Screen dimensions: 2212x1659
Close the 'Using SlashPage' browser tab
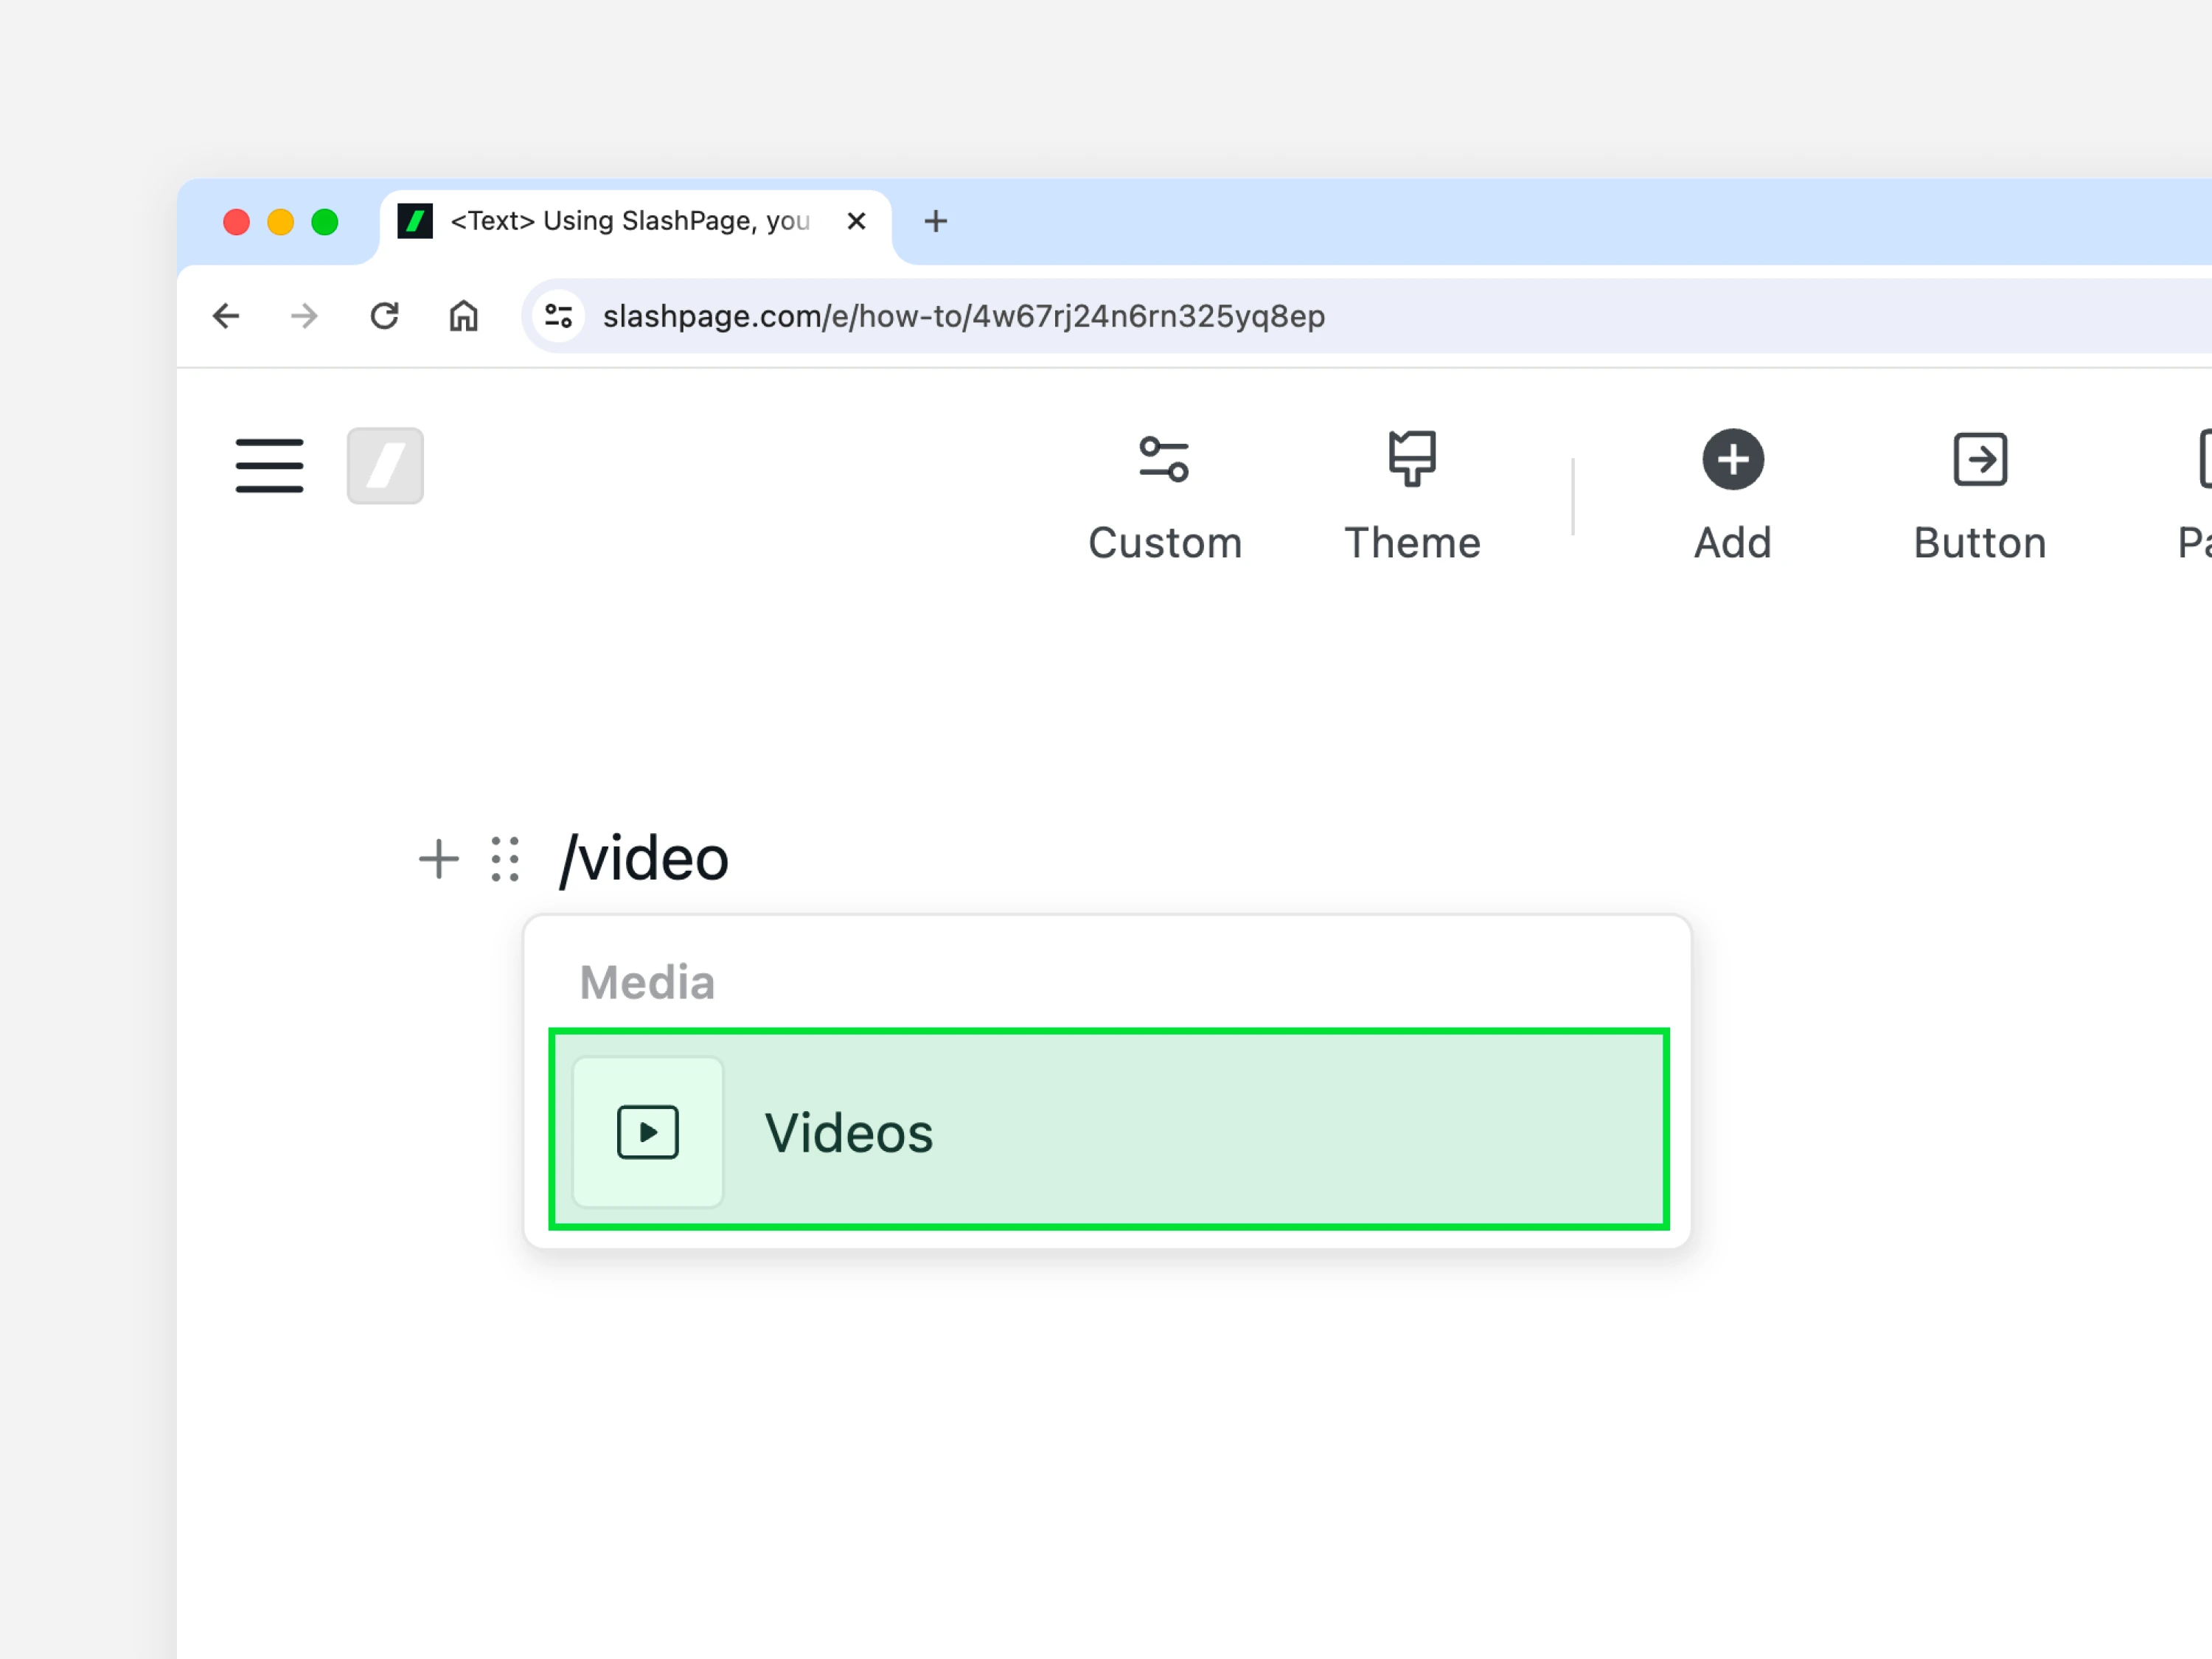856,221
